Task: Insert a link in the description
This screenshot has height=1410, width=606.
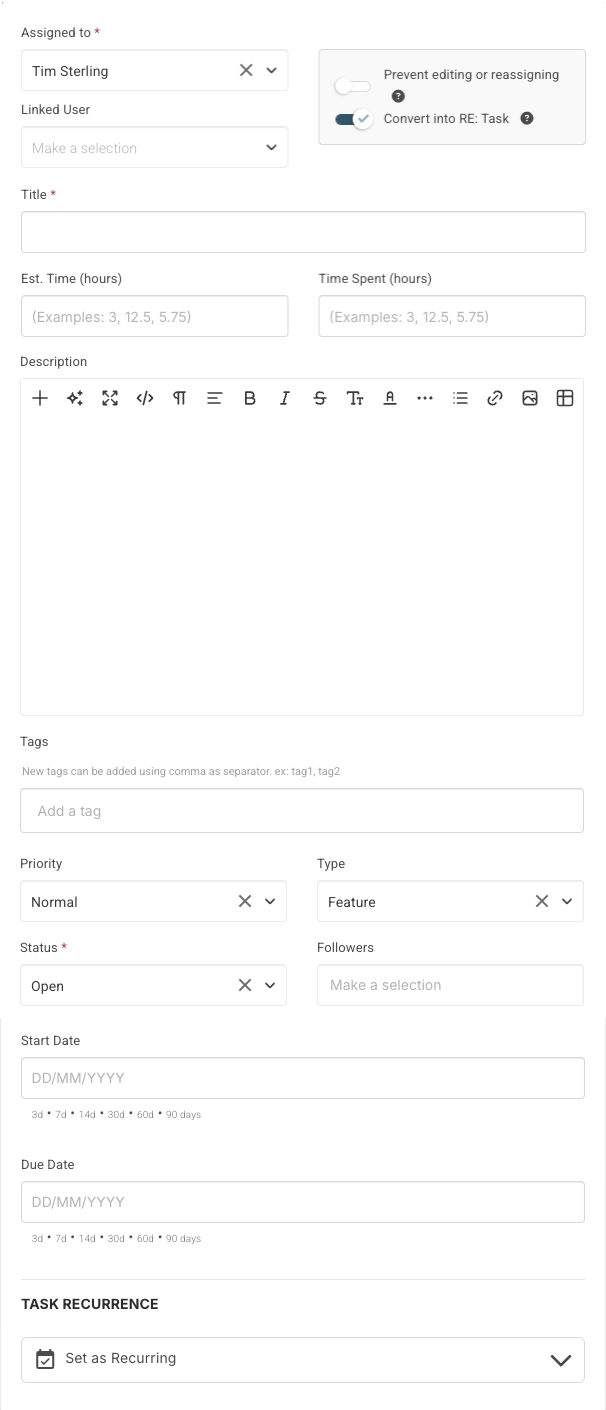Action: [495, 398]
